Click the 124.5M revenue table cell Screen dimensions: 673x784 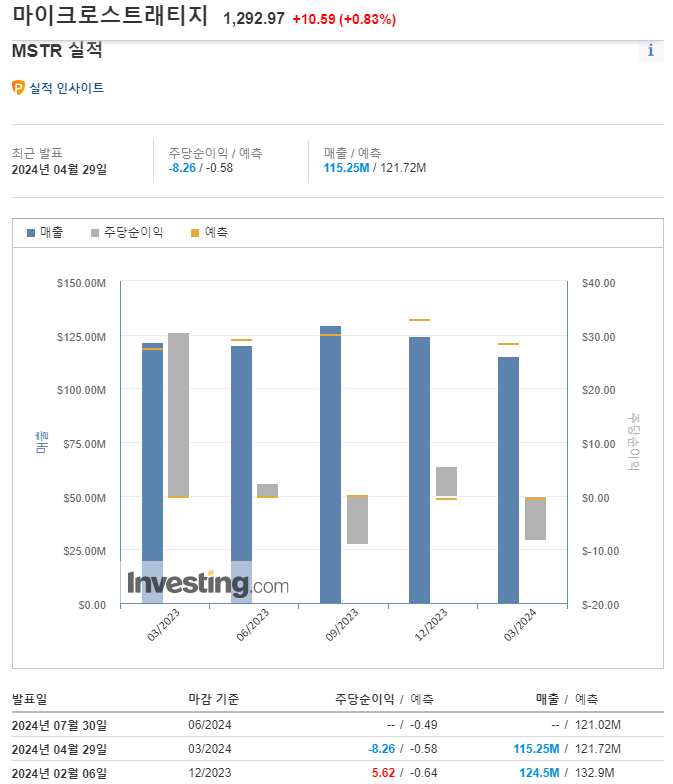[540, 773]
